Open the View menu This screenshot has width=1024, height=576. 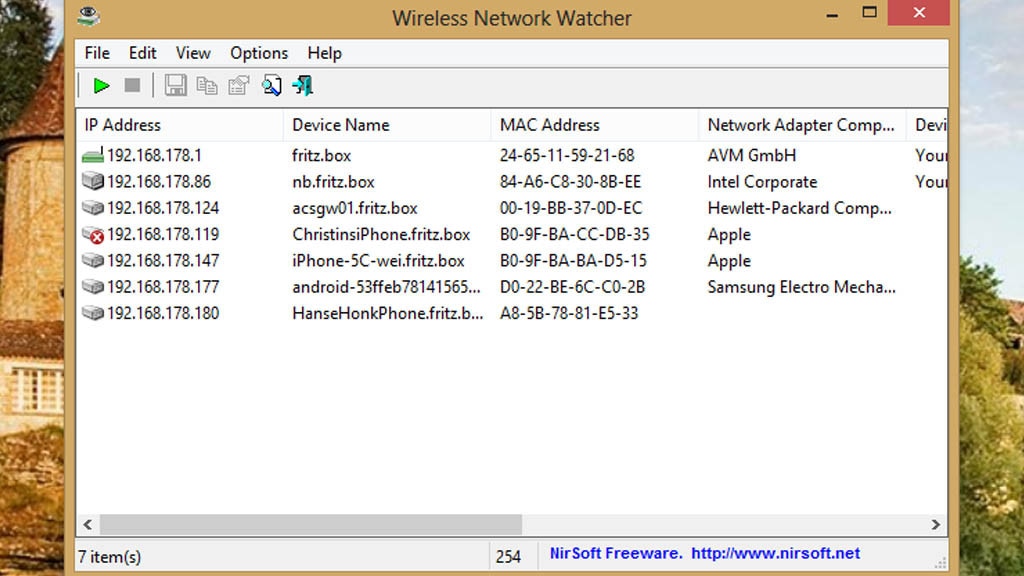tap(192, 53)
